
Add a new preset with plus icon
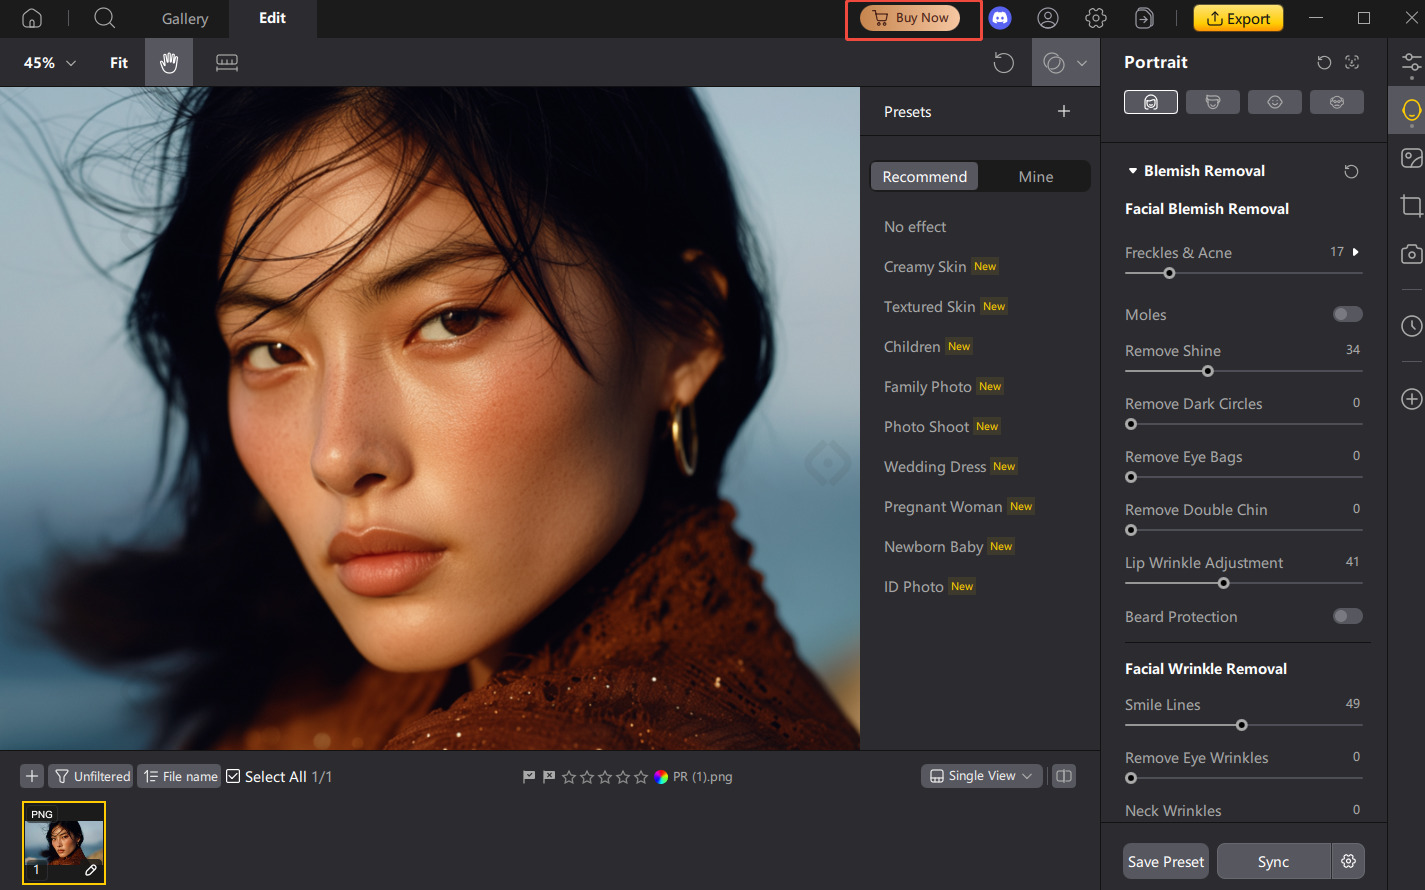pyautogui.click(x=1064, y=112)
